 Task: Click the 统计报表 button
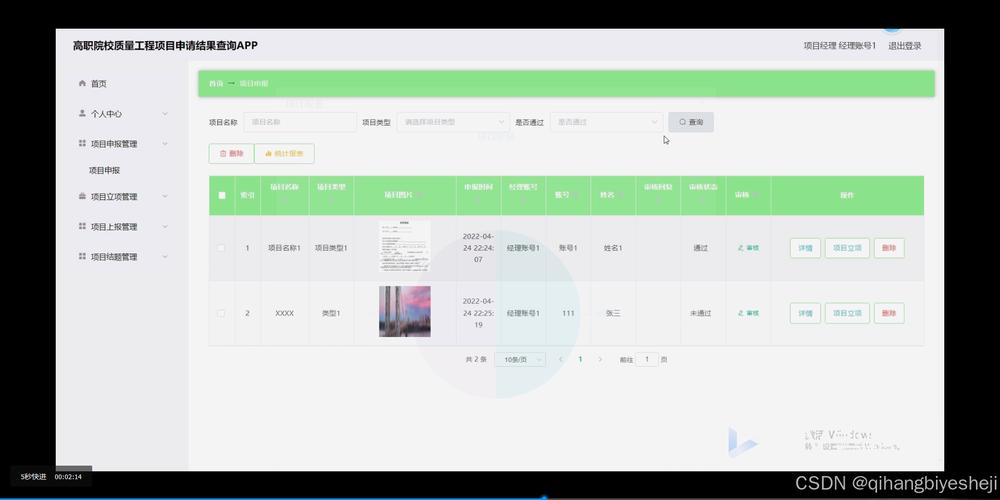tap(284, 153)
